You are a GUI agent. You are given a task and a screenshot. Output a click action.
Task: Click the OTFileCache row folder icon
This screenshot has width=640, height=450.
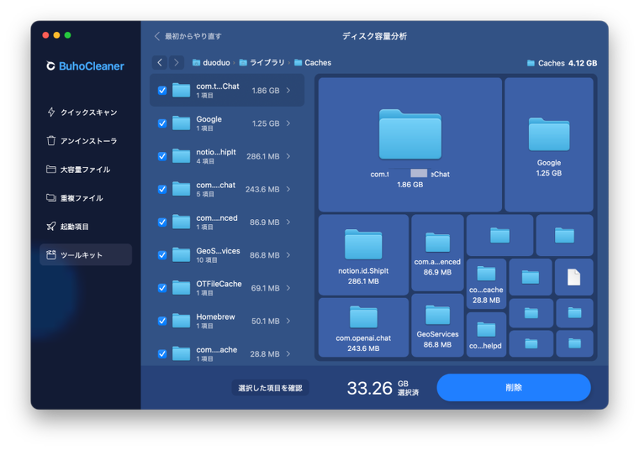pyautogui.click(x=181, y=288)
